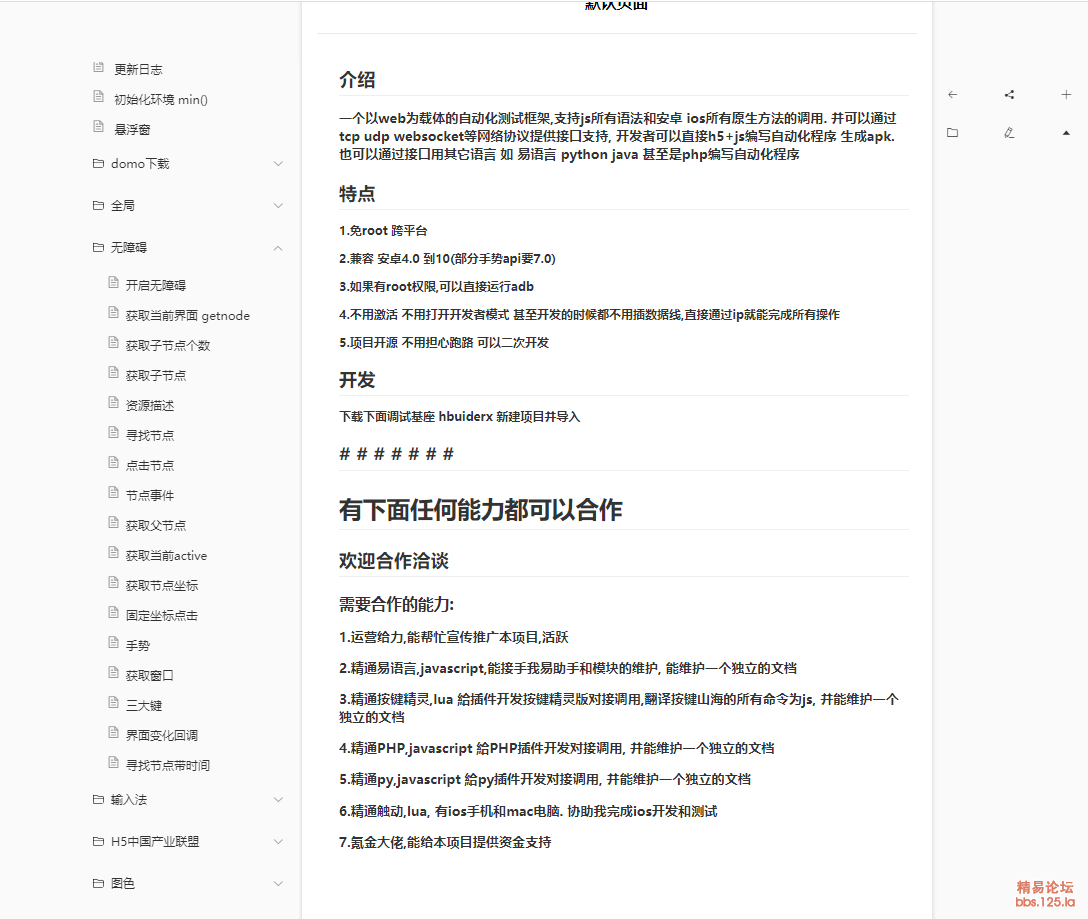Expand the 输入法 folder chevron
The width and height of the screenshot is (1088, 919).
pos(278,800)
